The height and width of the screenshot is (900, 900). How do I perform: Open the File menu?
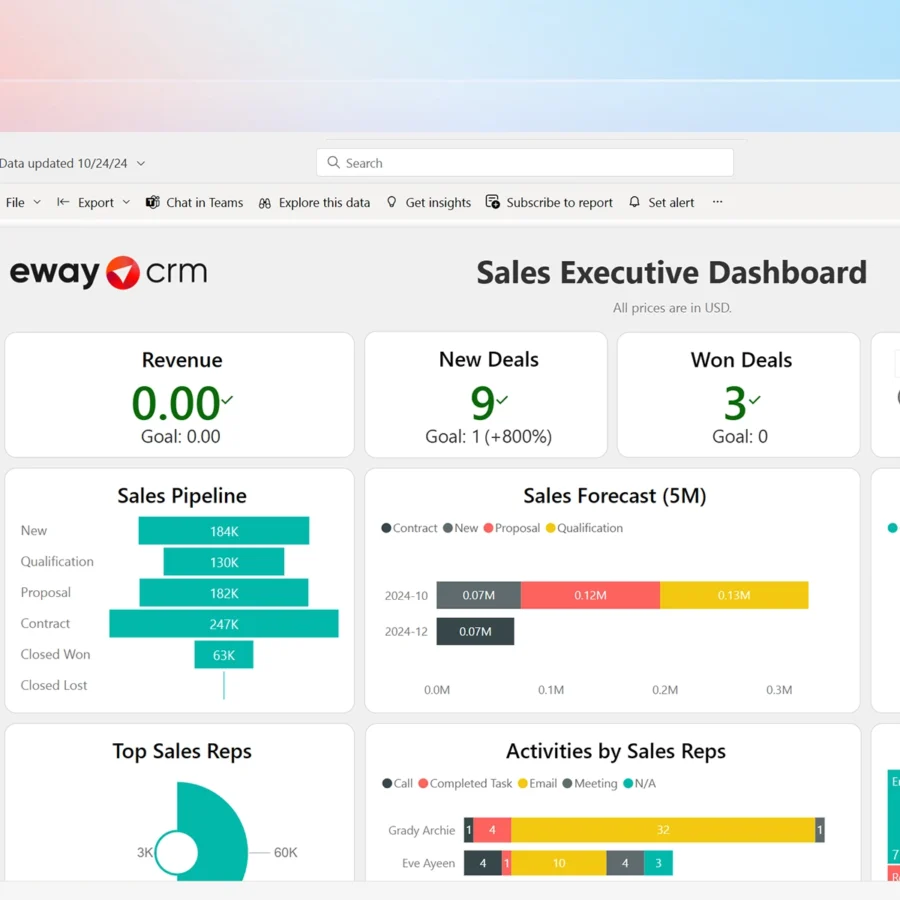click(x=22, y=202)
